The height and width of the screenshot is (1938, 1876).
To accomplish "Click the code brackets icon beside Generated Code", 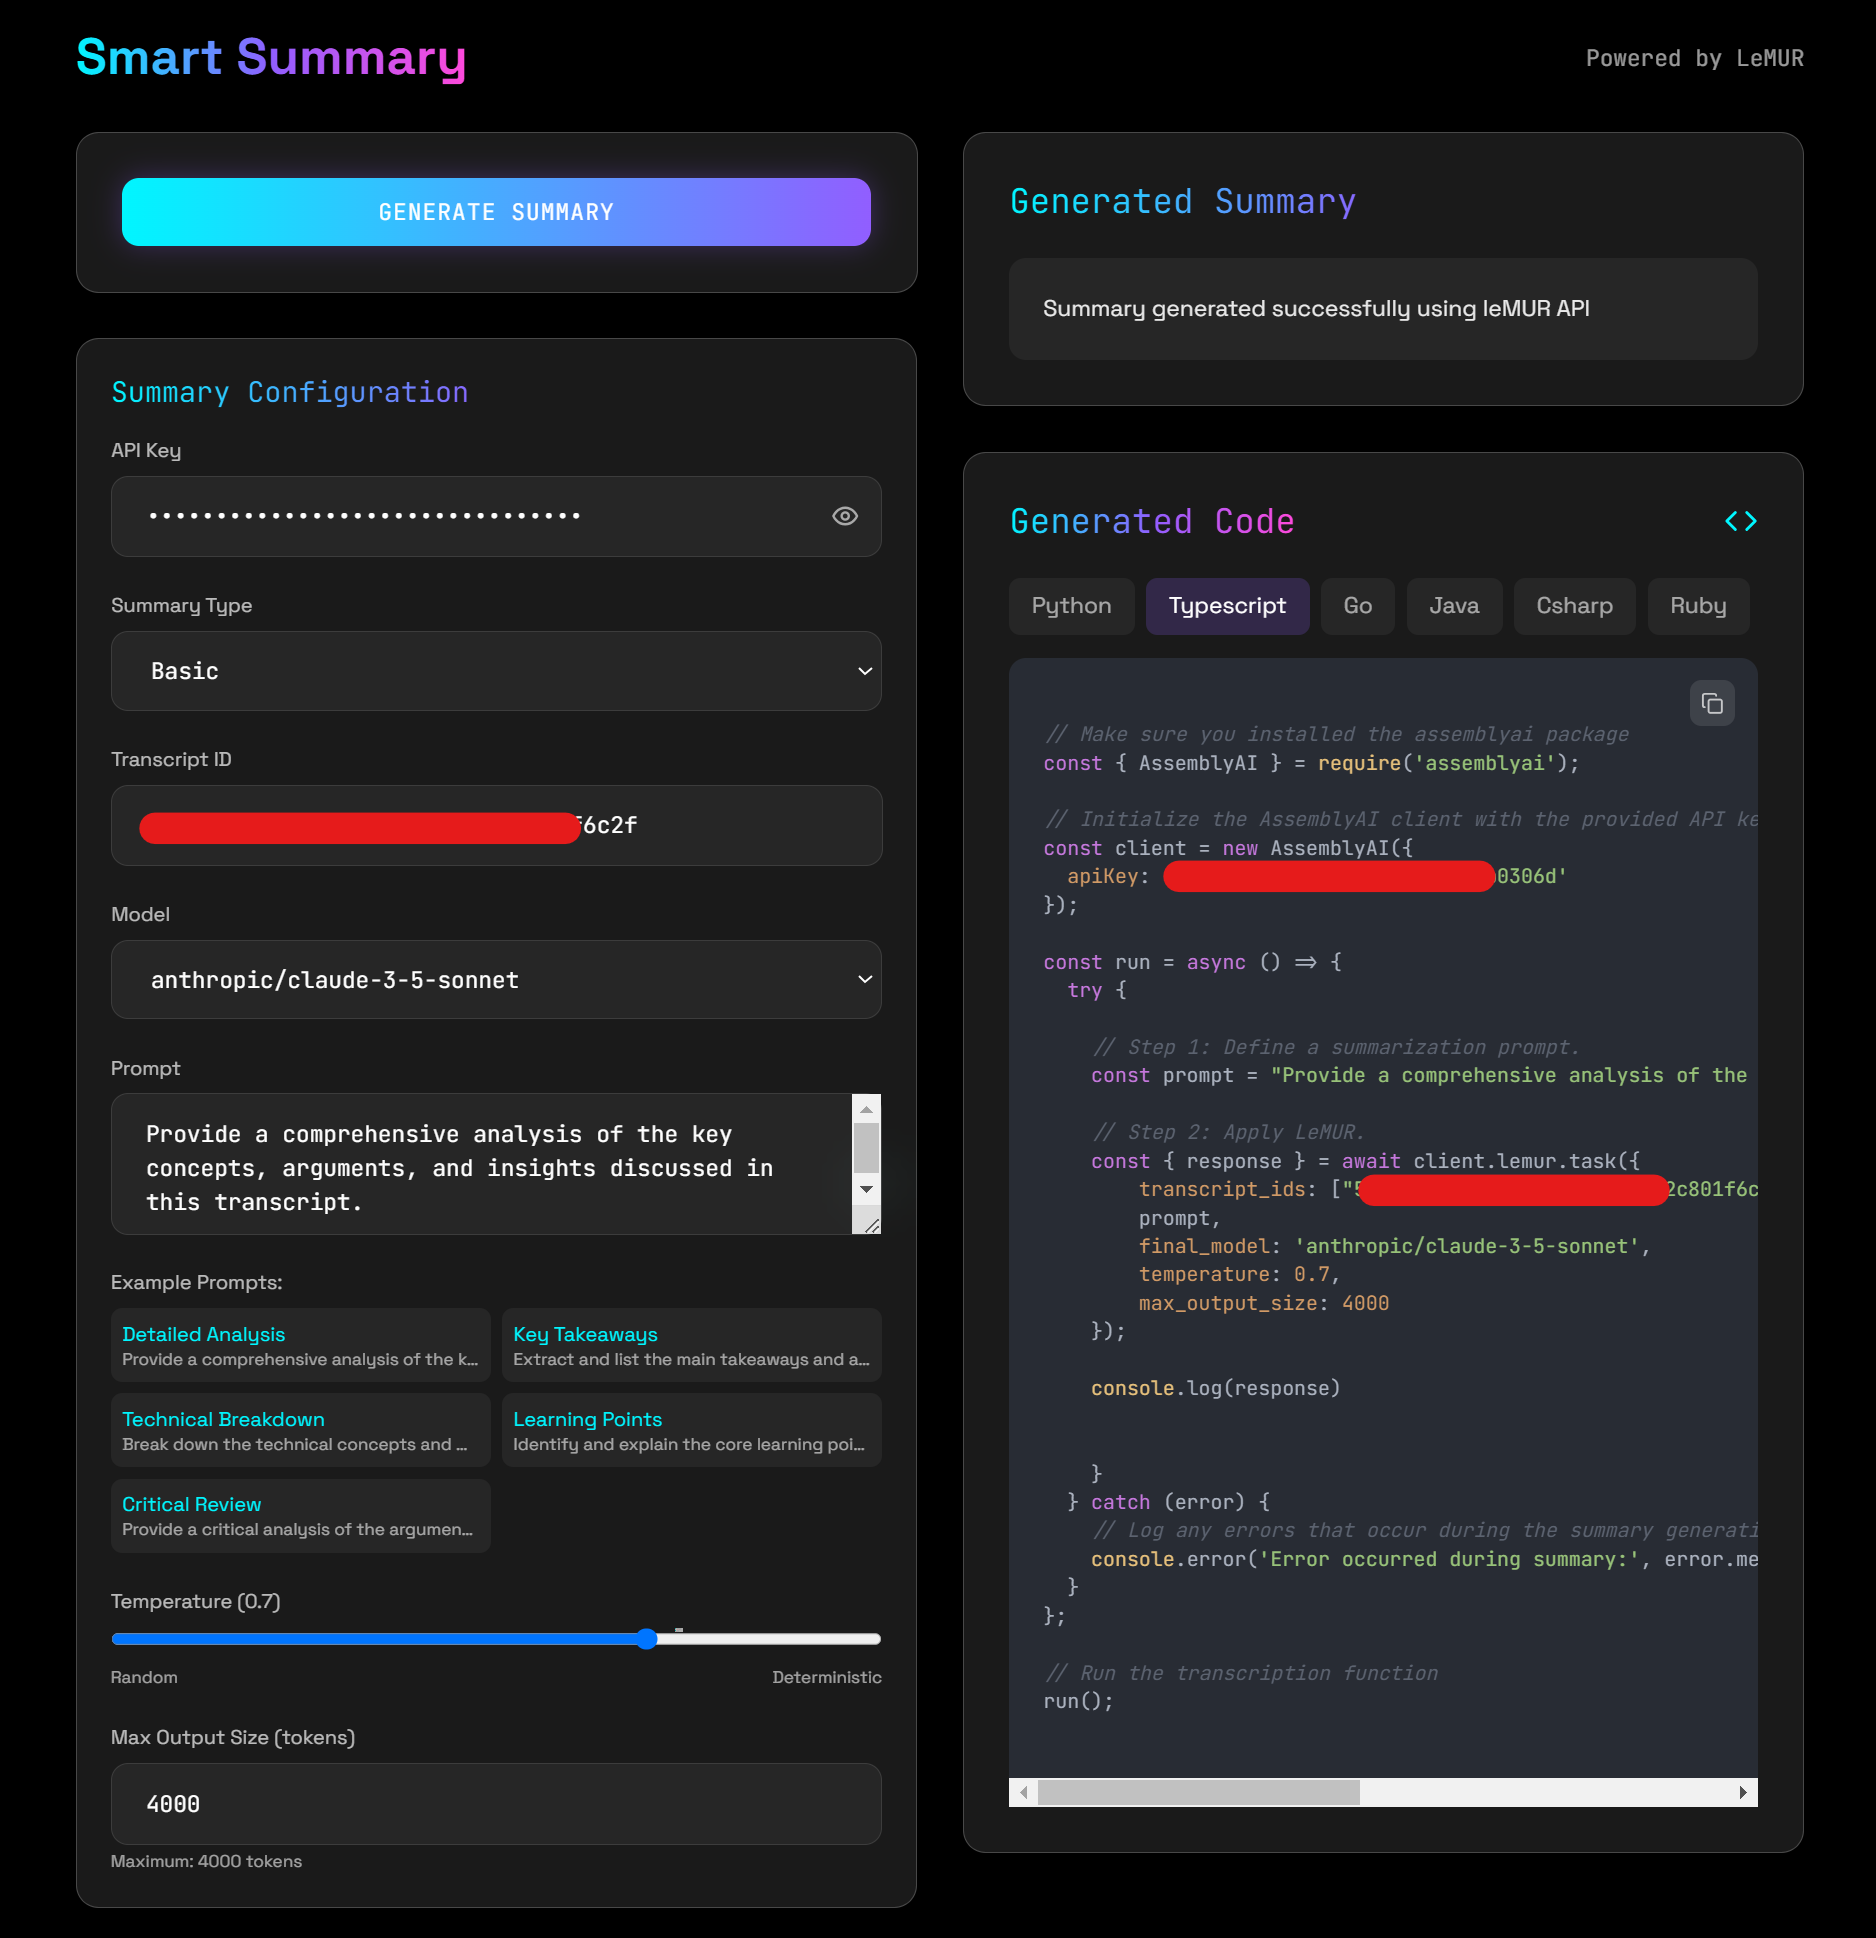I will [x=1740, y=521].
